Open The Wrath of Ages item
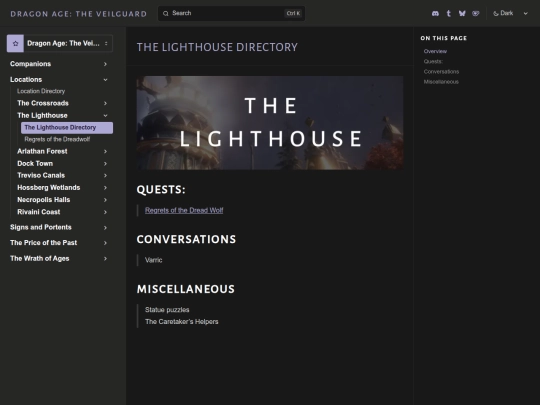540x405 pixels. point(40,259)
